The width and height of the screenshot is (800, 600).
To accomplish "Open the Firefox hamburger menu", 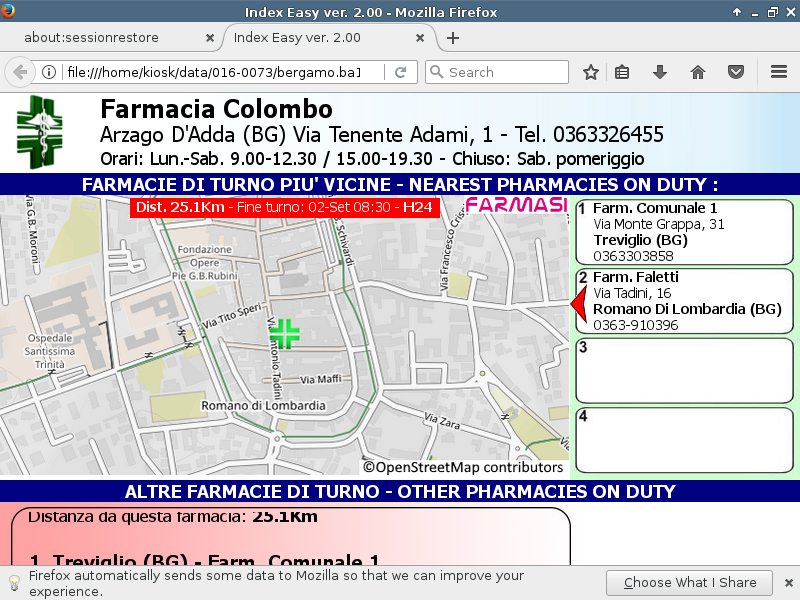I will (779, 72).
